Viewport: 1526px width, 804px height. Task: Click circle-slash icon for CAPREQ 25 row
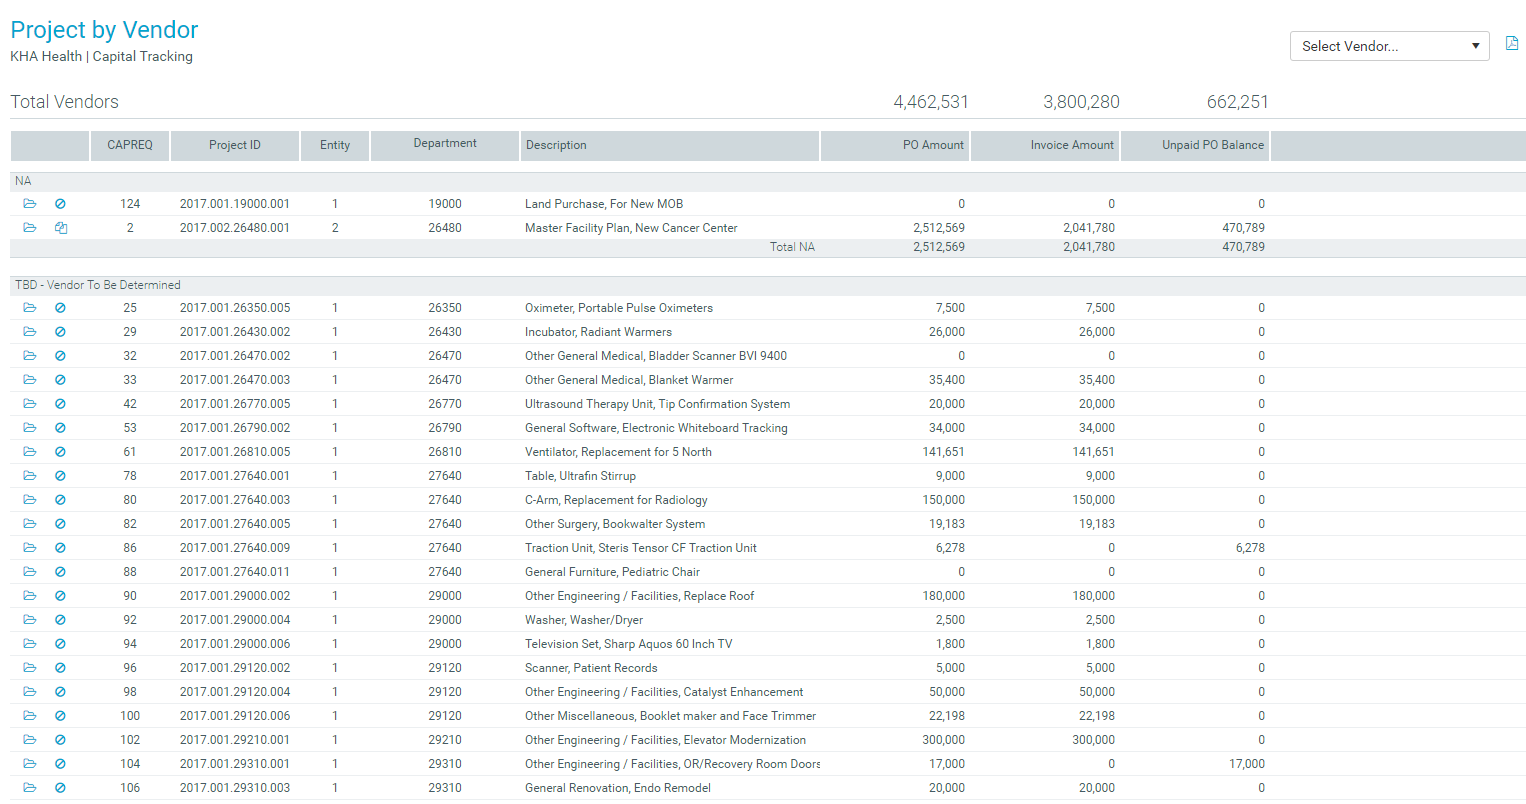click(60, 308)
